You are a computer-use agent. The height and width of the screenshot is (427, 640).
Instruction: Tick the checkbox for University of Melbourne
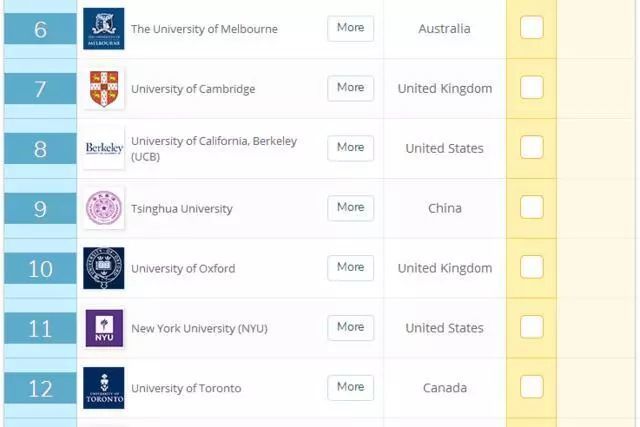532,27
